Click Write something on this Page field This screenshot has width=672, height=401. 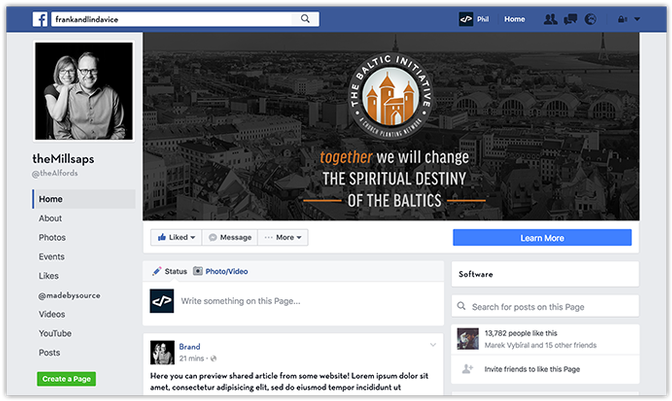click(x=240, y=301)
